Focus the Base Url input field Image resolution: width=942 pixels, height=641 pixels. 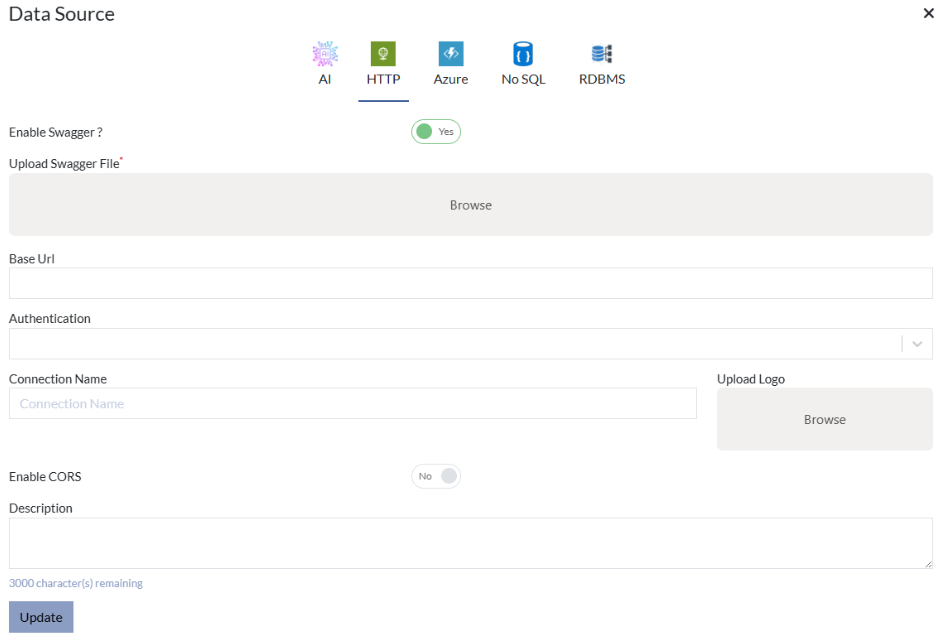(471, 283)
